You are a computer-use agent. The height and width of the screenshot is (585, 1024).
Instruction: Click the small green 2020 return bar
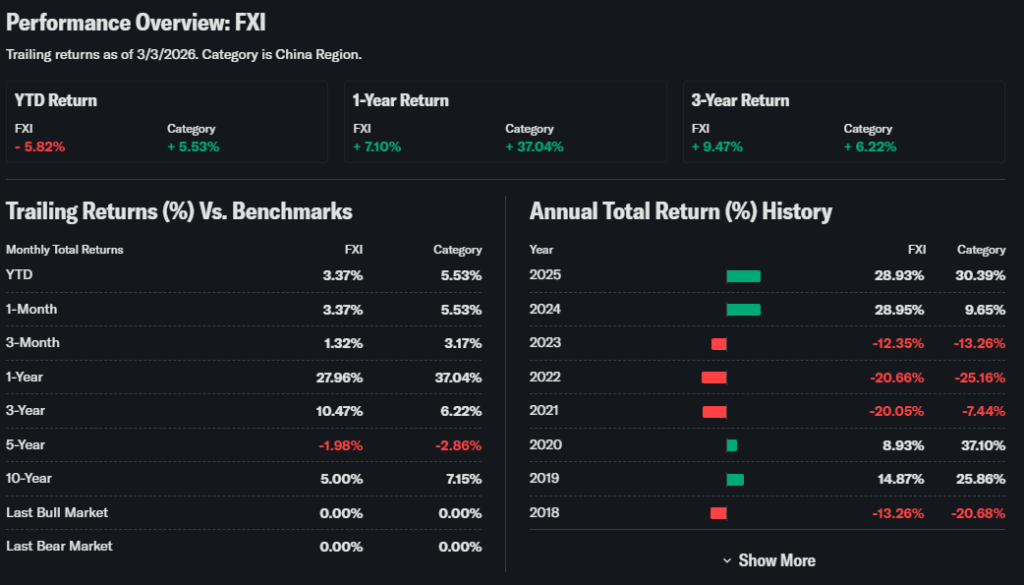click(x=732, y=446)
